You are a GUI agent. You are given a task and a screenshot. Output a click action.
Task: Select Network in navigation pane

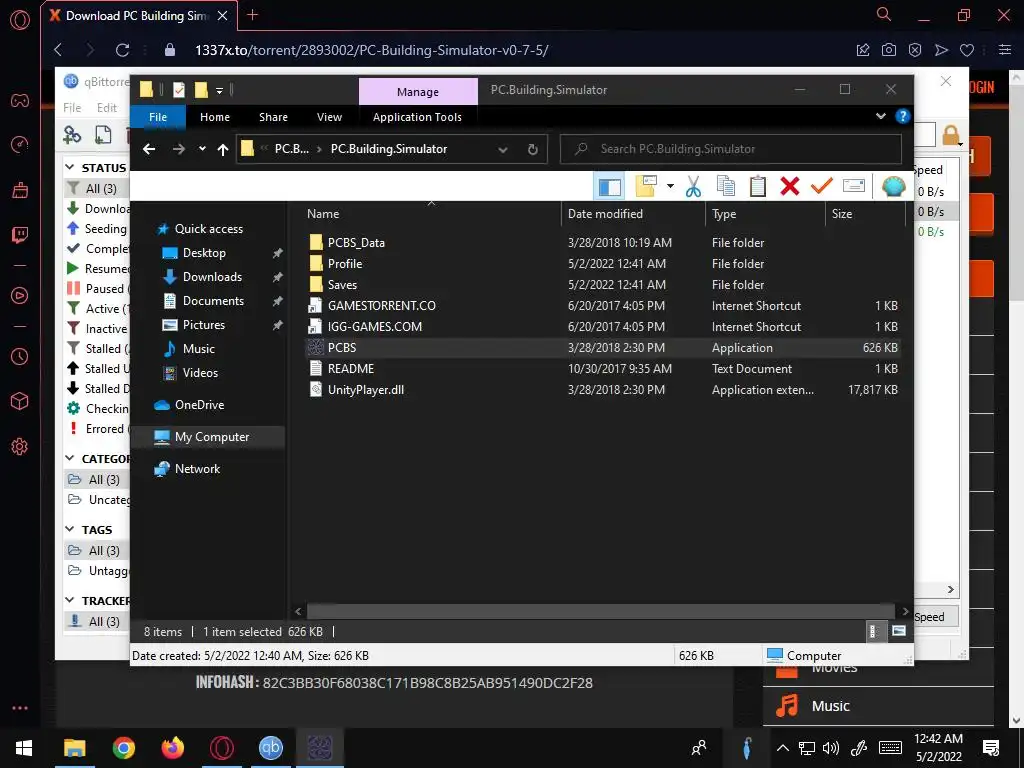click(197, 469)
